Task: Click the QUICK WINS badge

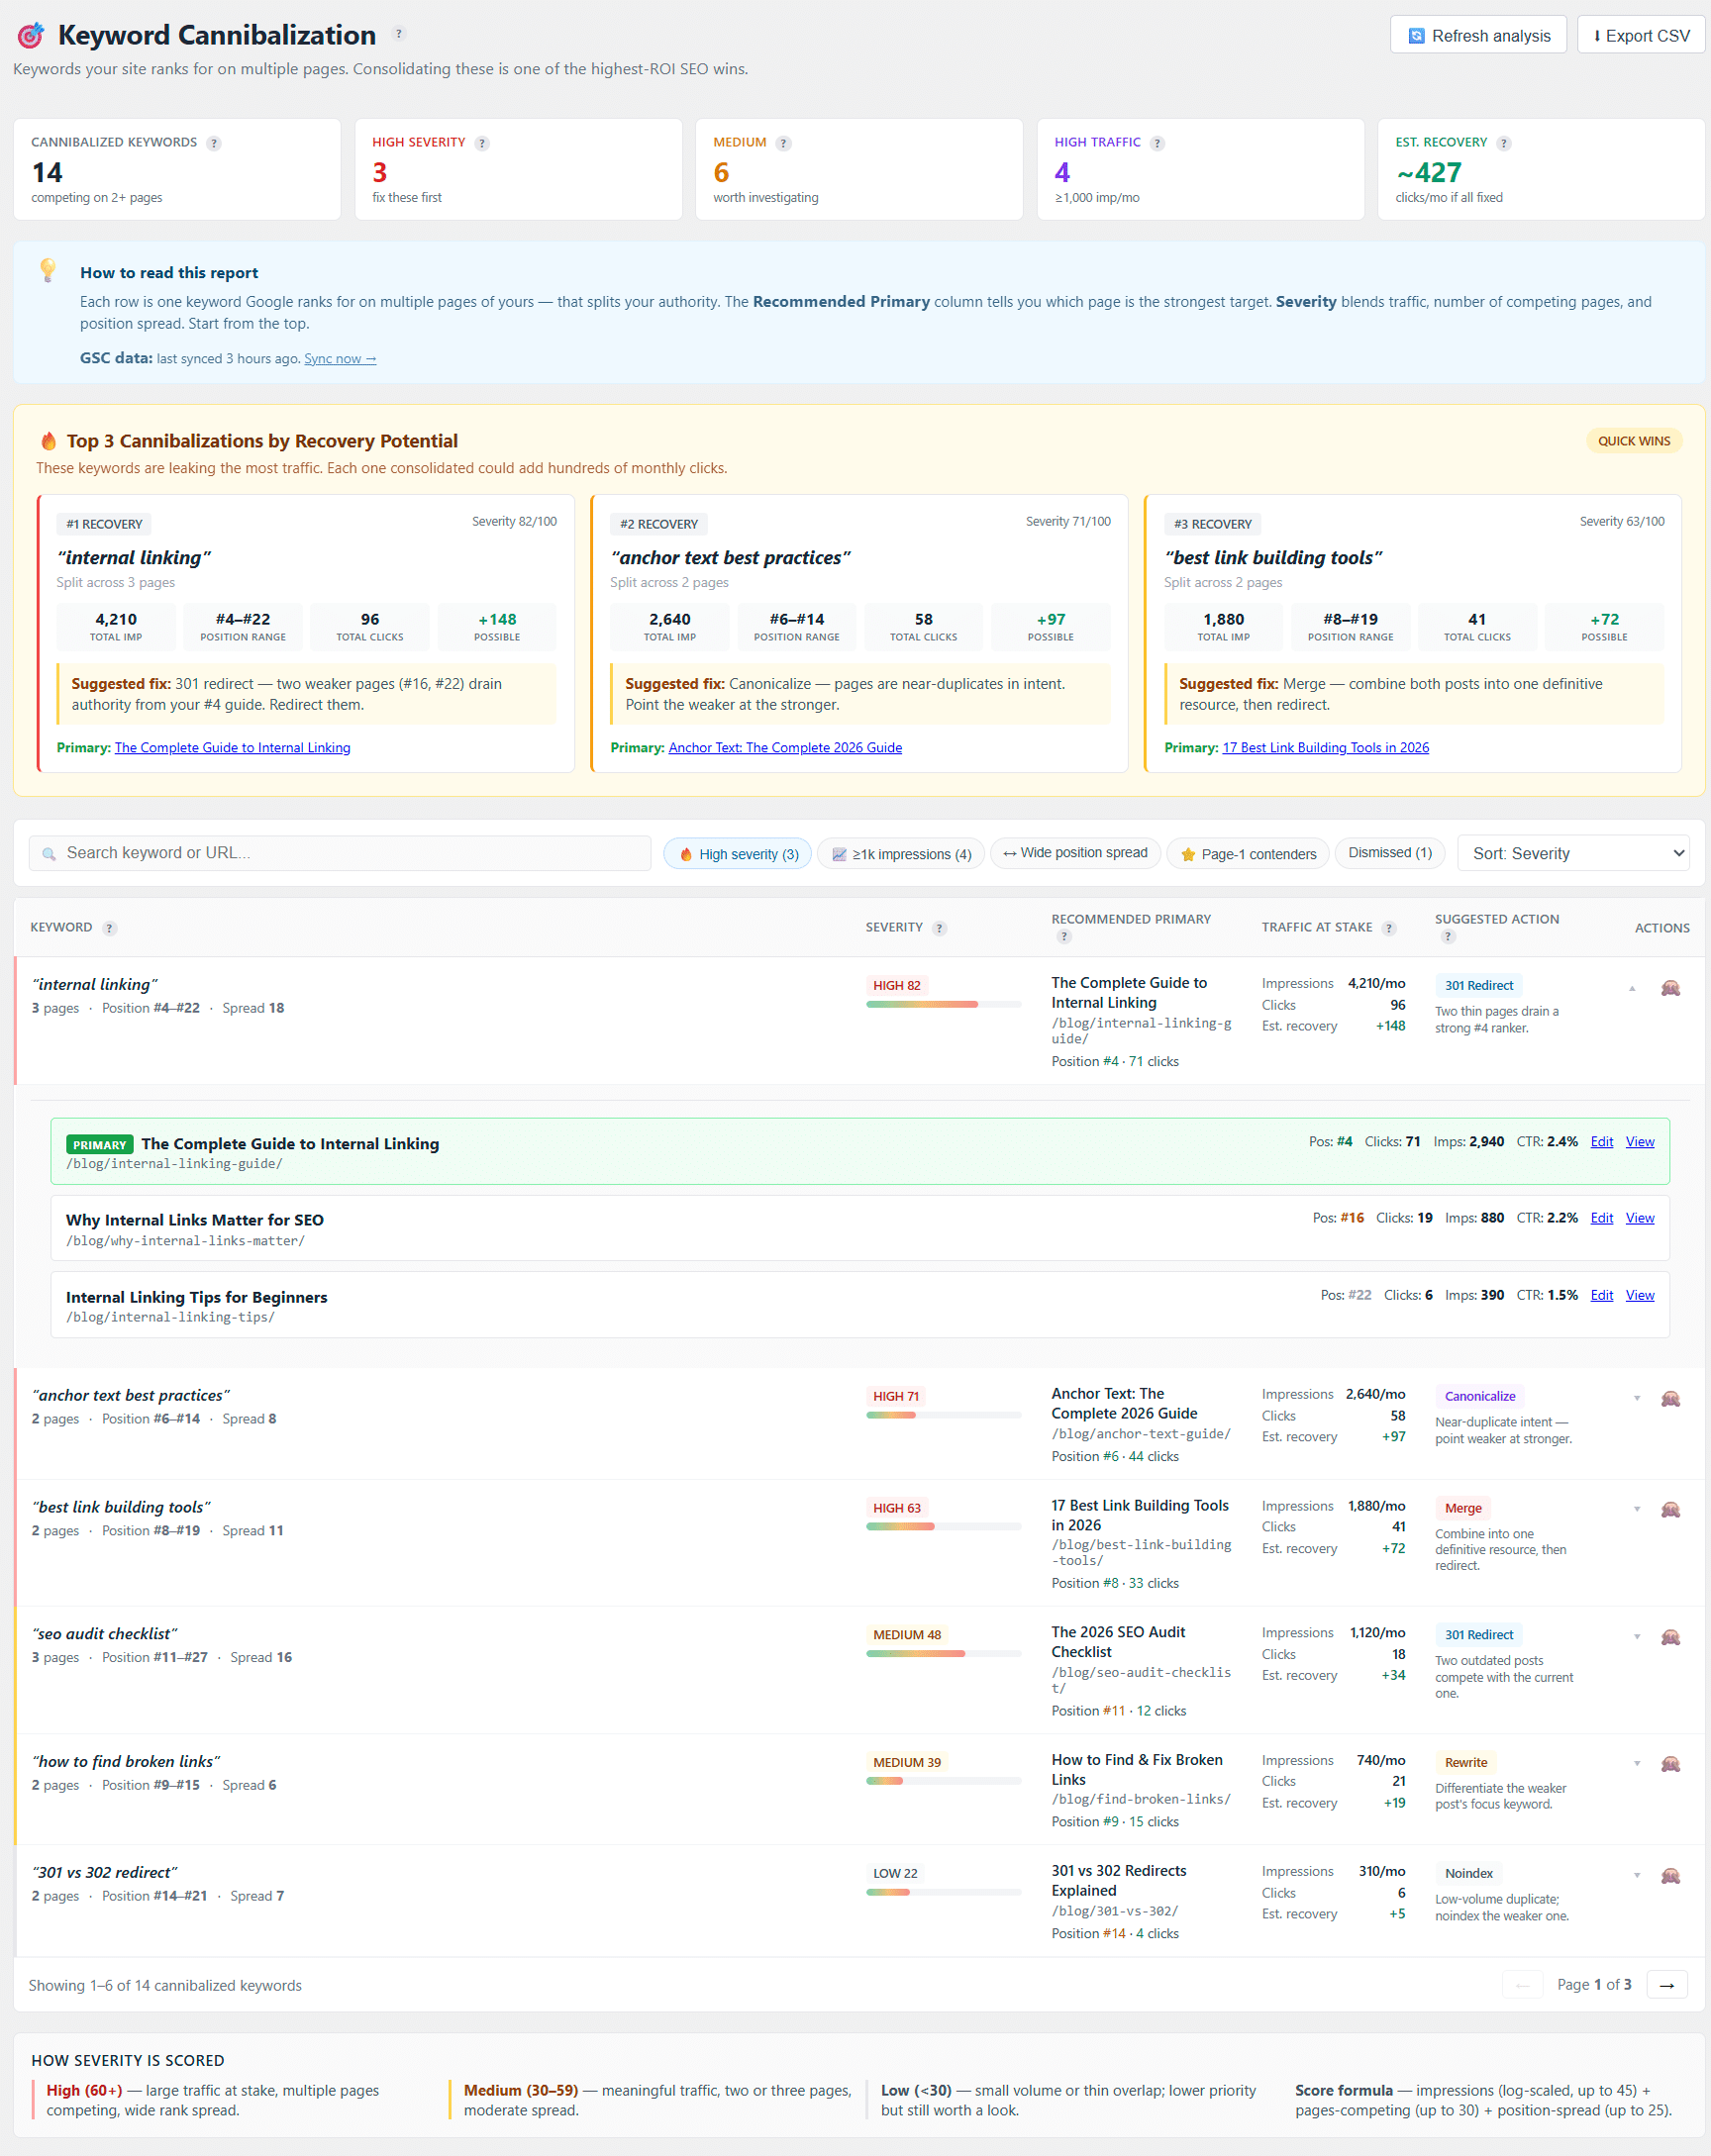Action: coord(1633,441)
